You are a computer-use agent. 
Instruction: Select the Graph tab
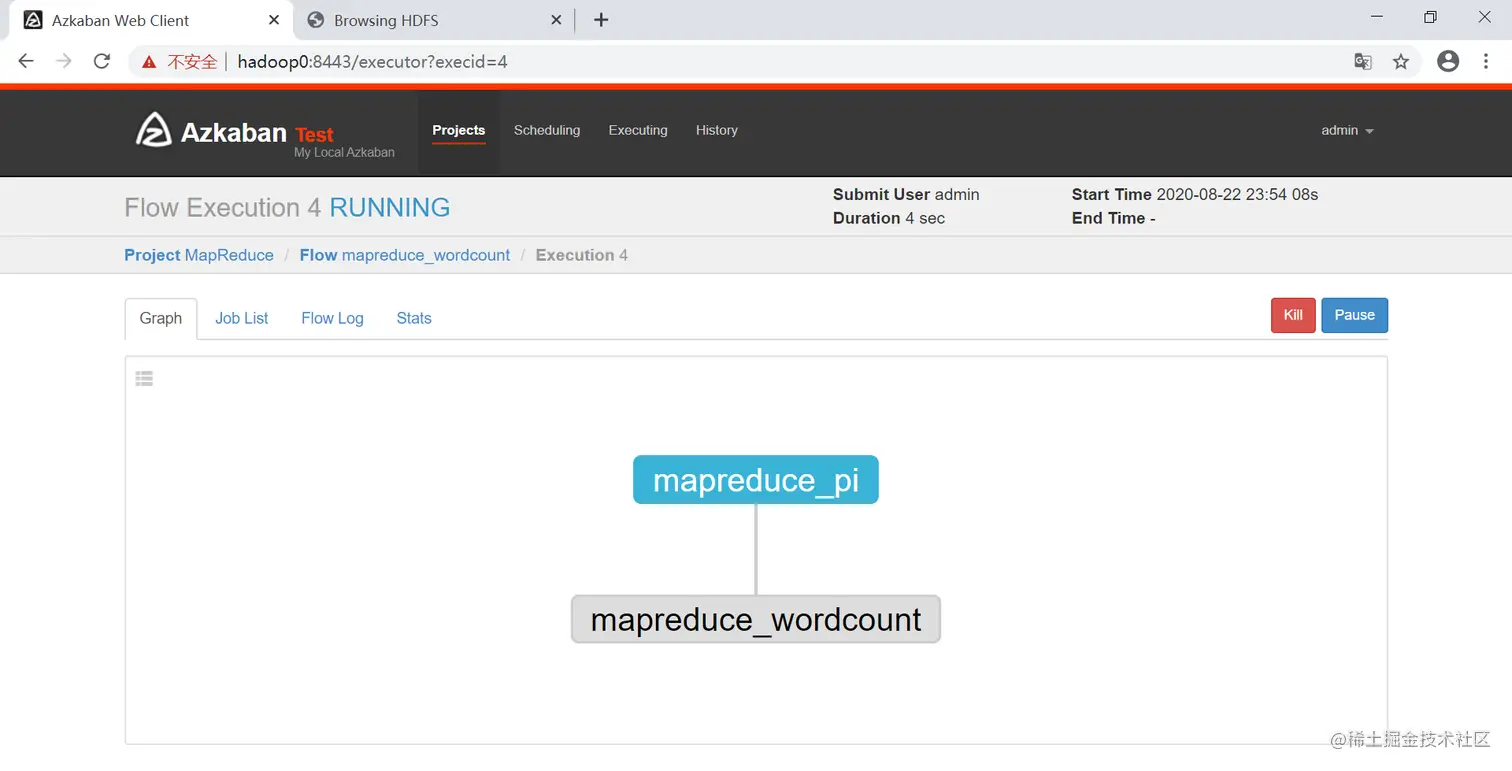coord(161,318)
